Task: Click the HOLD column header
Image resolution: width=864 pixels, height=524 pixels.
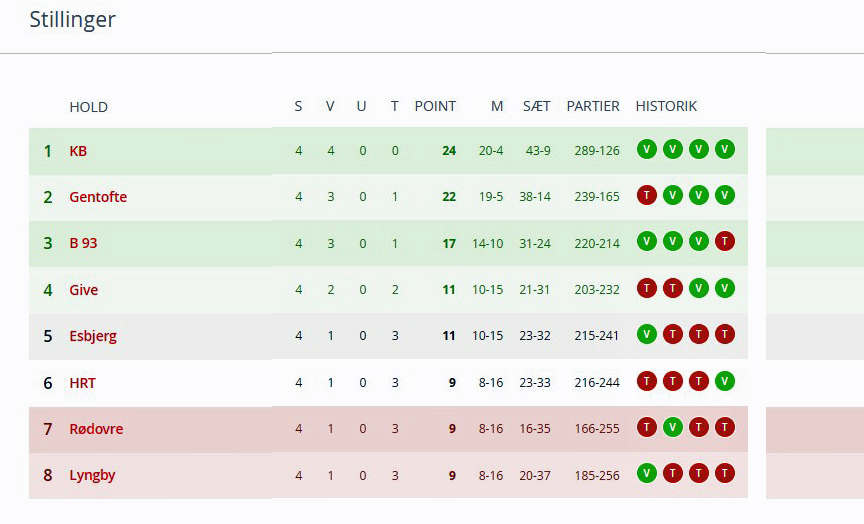Action: coord(88,107)
